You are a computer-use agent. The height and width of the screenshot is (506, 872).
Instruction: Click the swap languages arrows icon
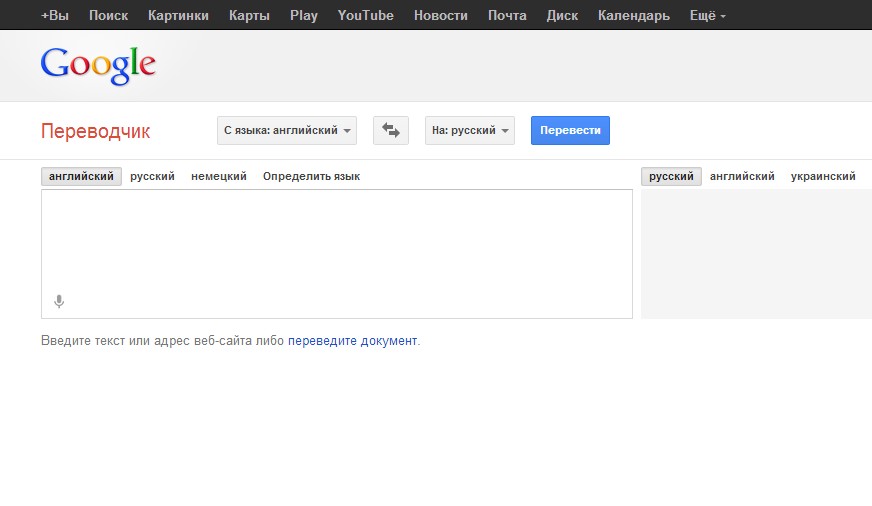(390, 131)
